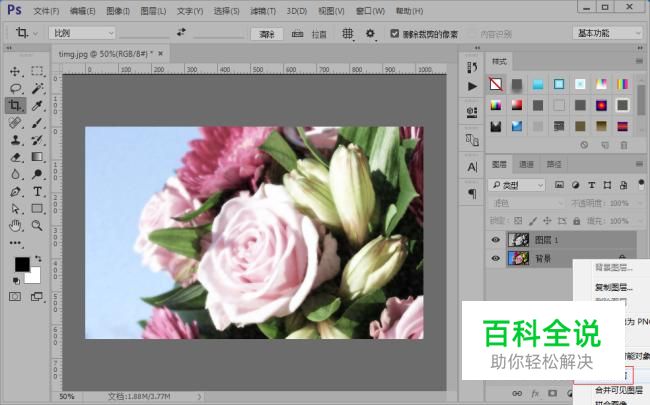Select the Horizontal Type tool
The height and width of the screenshot is (405, 650).
(x=37, y=192)
